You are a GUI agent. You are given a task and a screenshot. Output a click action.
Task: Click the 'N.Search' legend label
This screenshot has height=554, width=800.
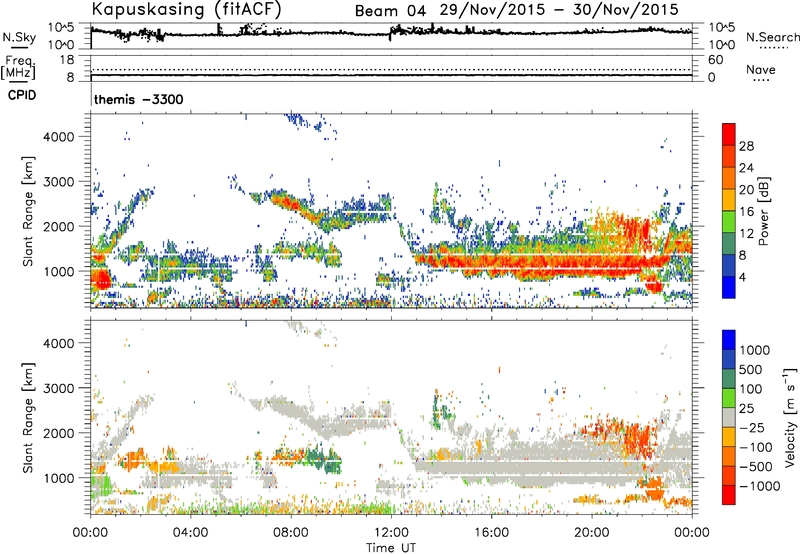point(772,37)
